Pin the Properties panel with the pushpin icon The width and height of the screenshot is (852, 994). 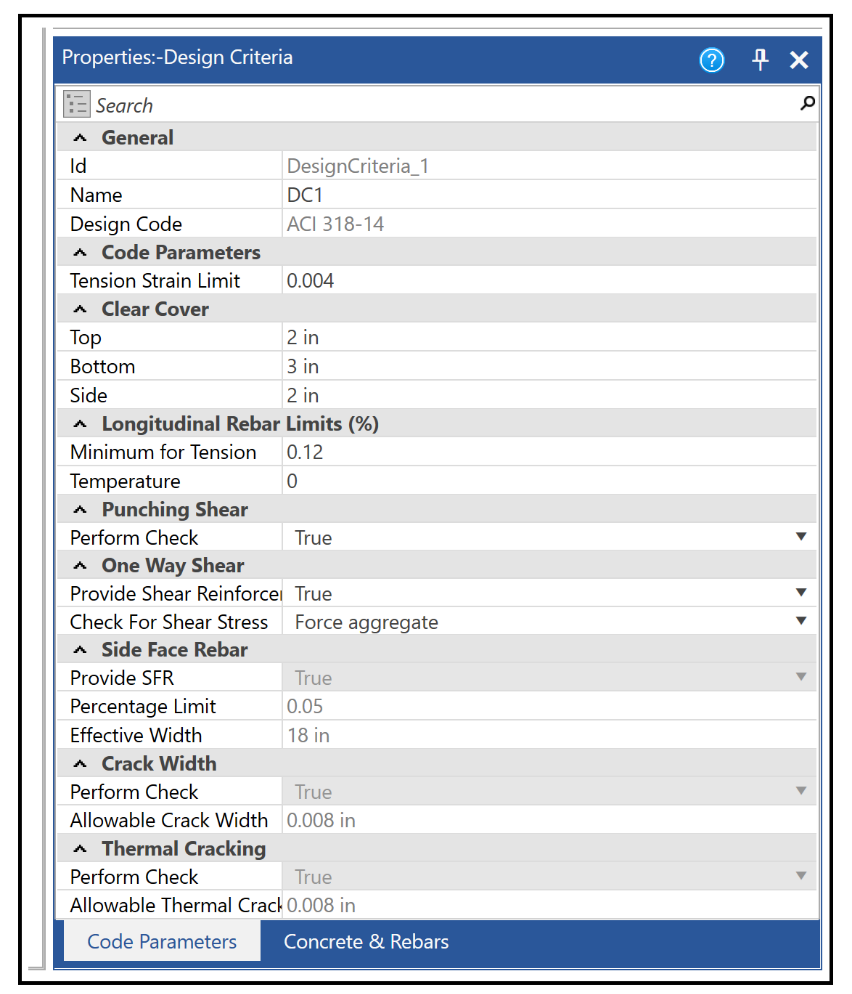coord(760,60)
